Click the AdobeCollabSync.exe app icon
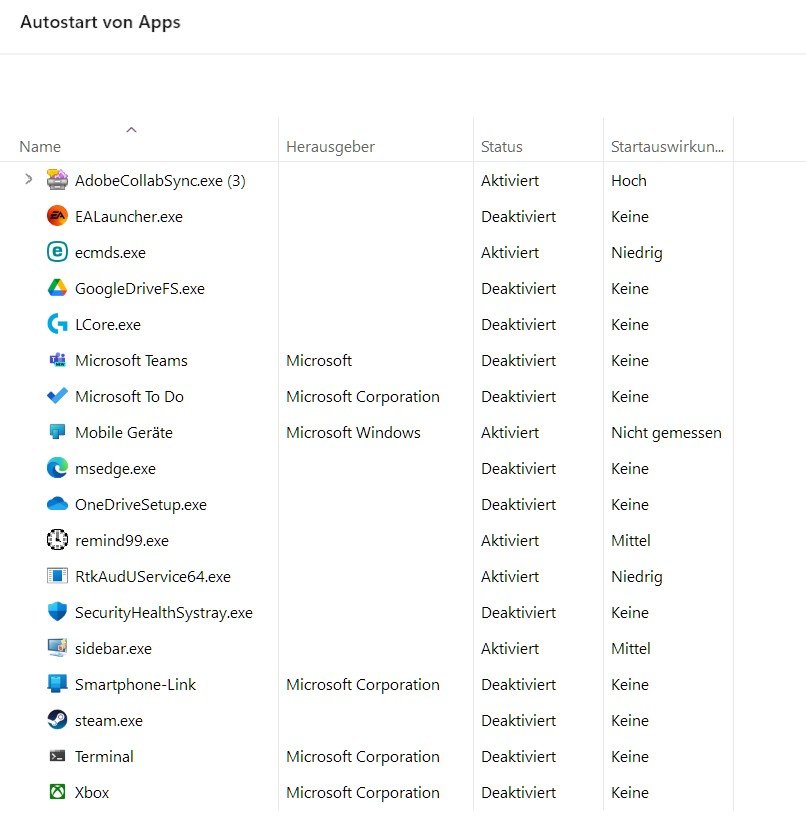This screenshot has height=838, width=806. [57, 180]
